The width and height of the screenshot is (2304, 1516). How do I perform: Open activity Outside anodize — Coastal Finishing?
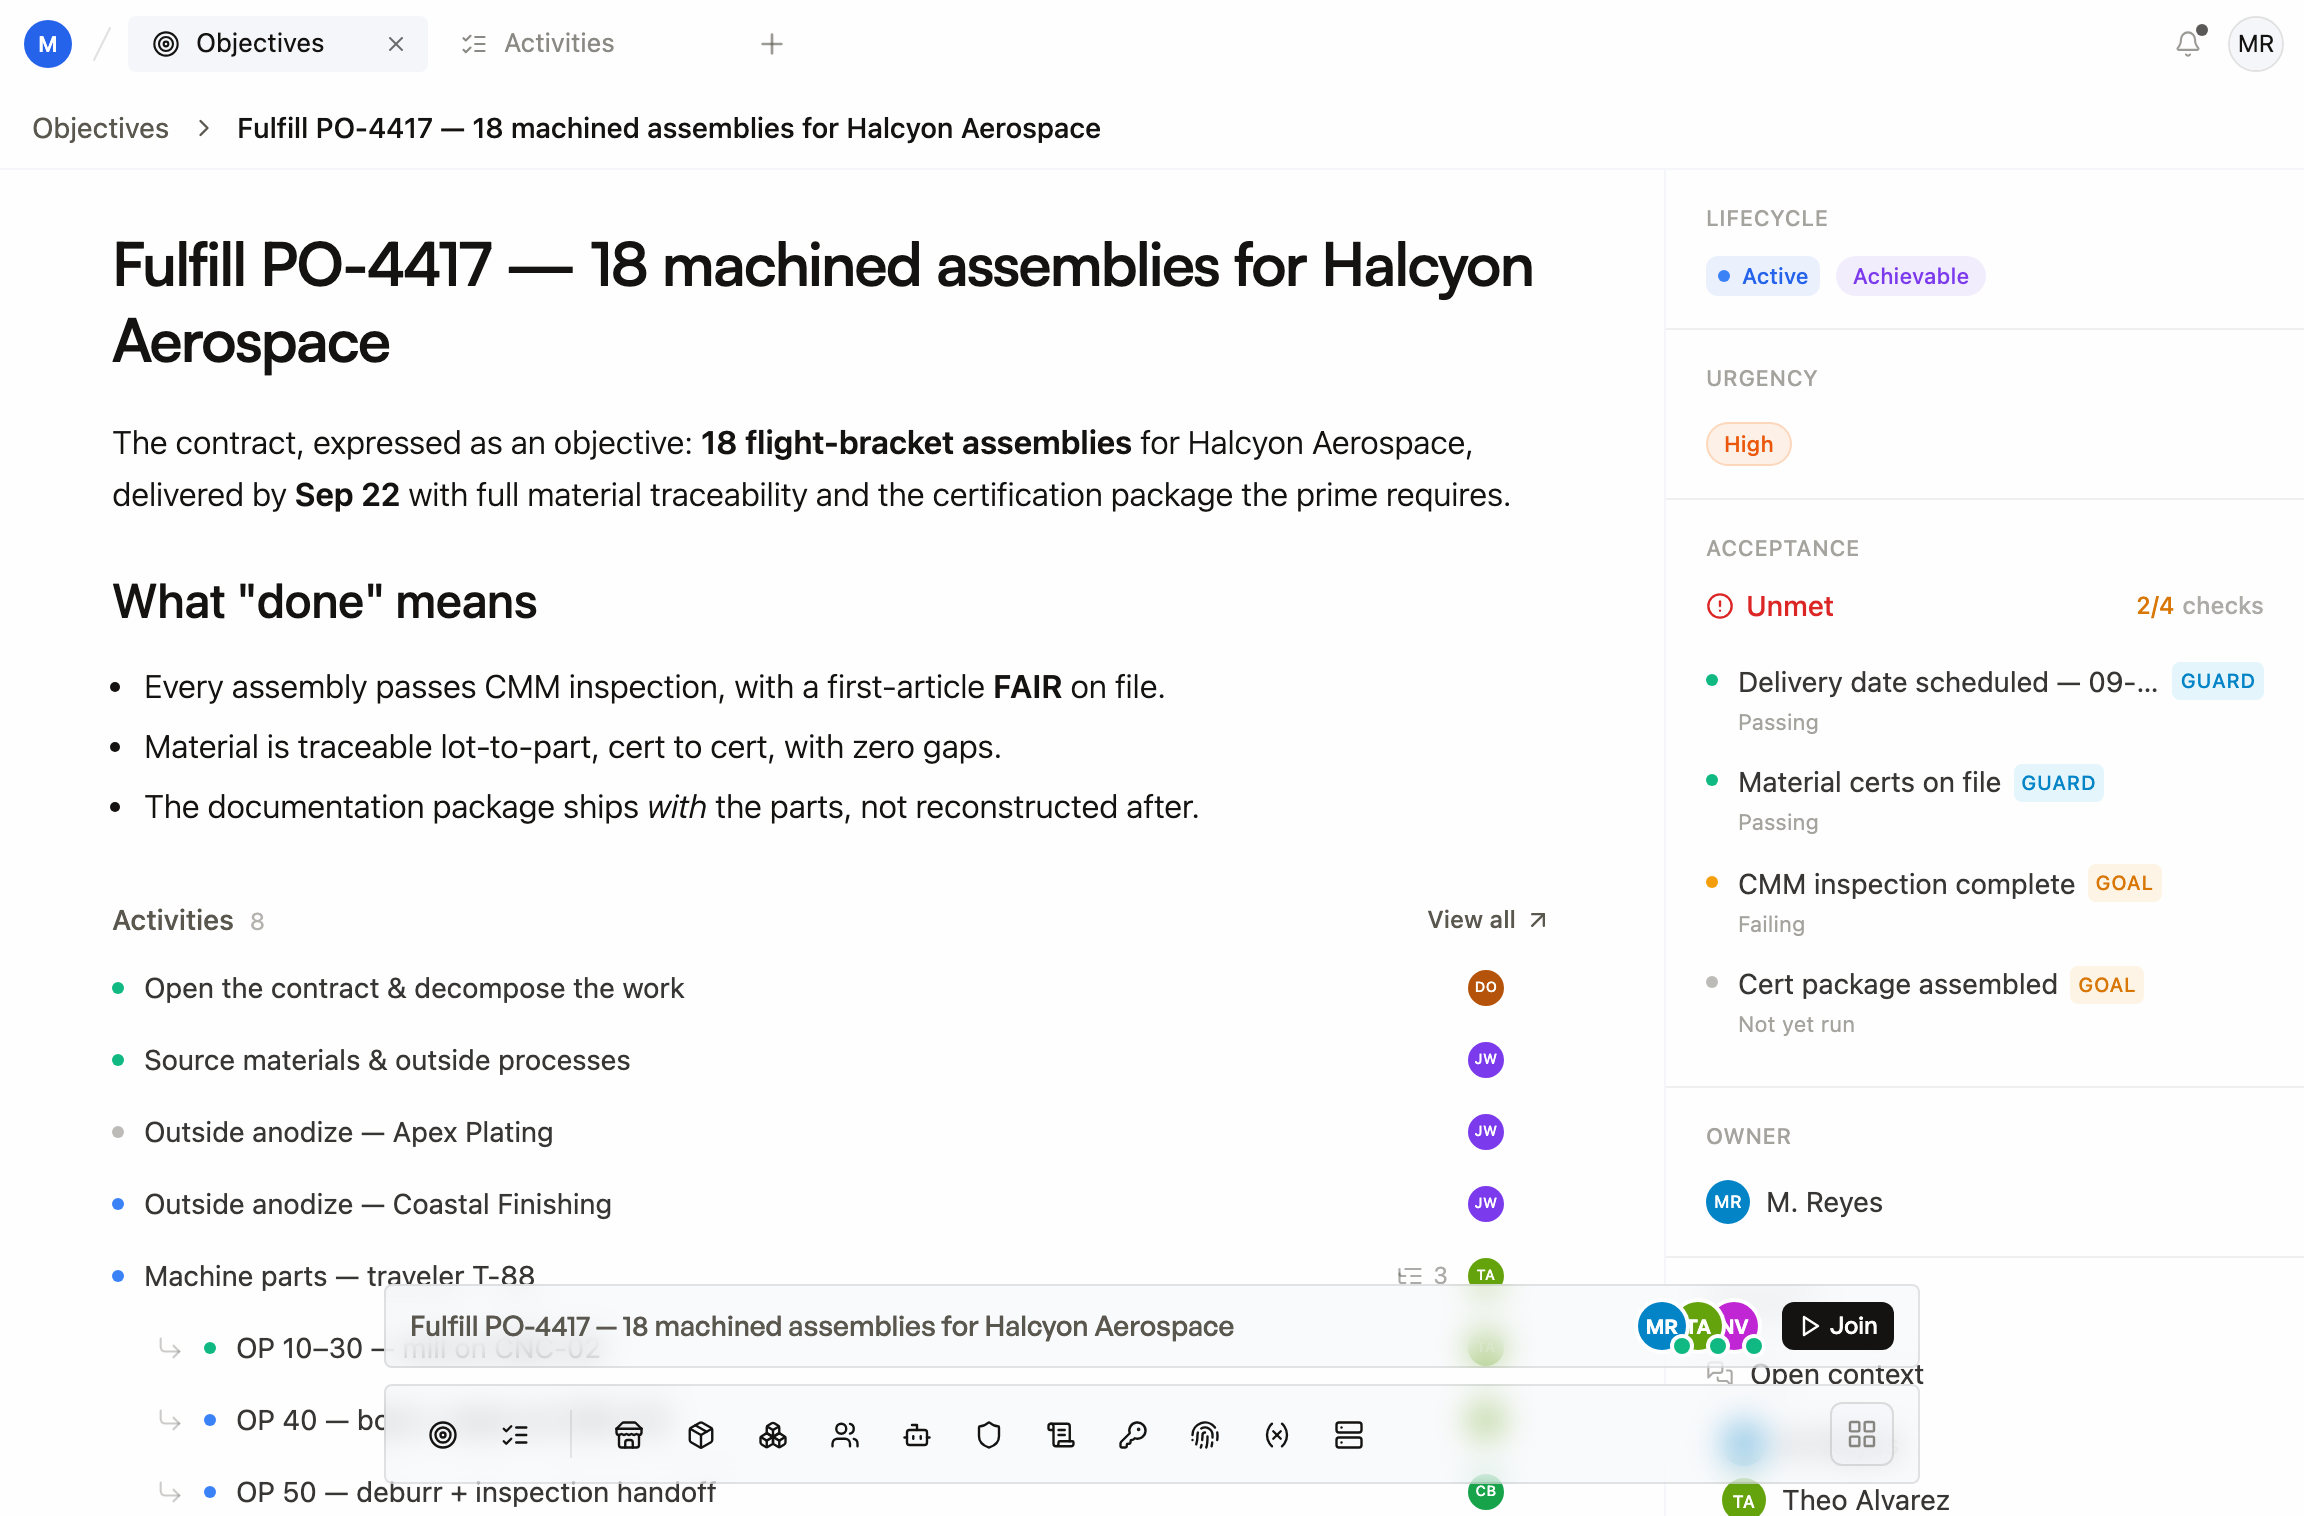tap(378, 1204)
